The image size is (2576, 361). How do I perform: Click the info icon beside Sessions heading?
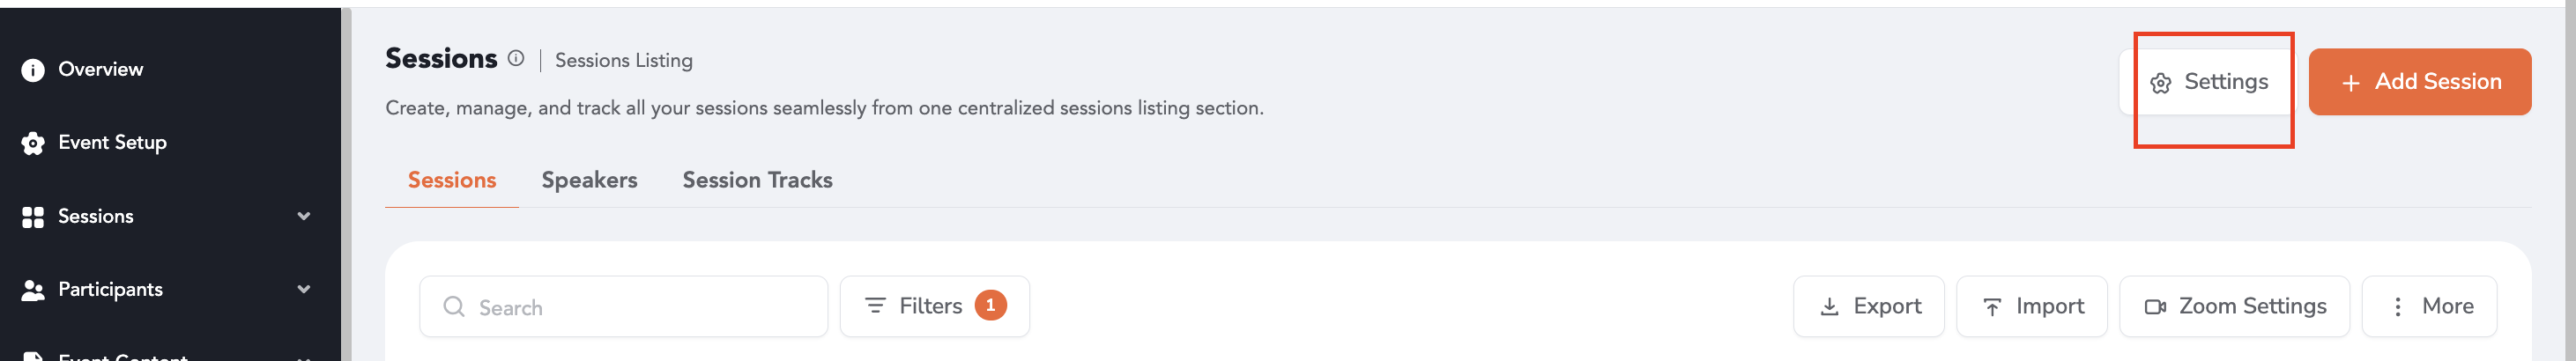(515, 58)
